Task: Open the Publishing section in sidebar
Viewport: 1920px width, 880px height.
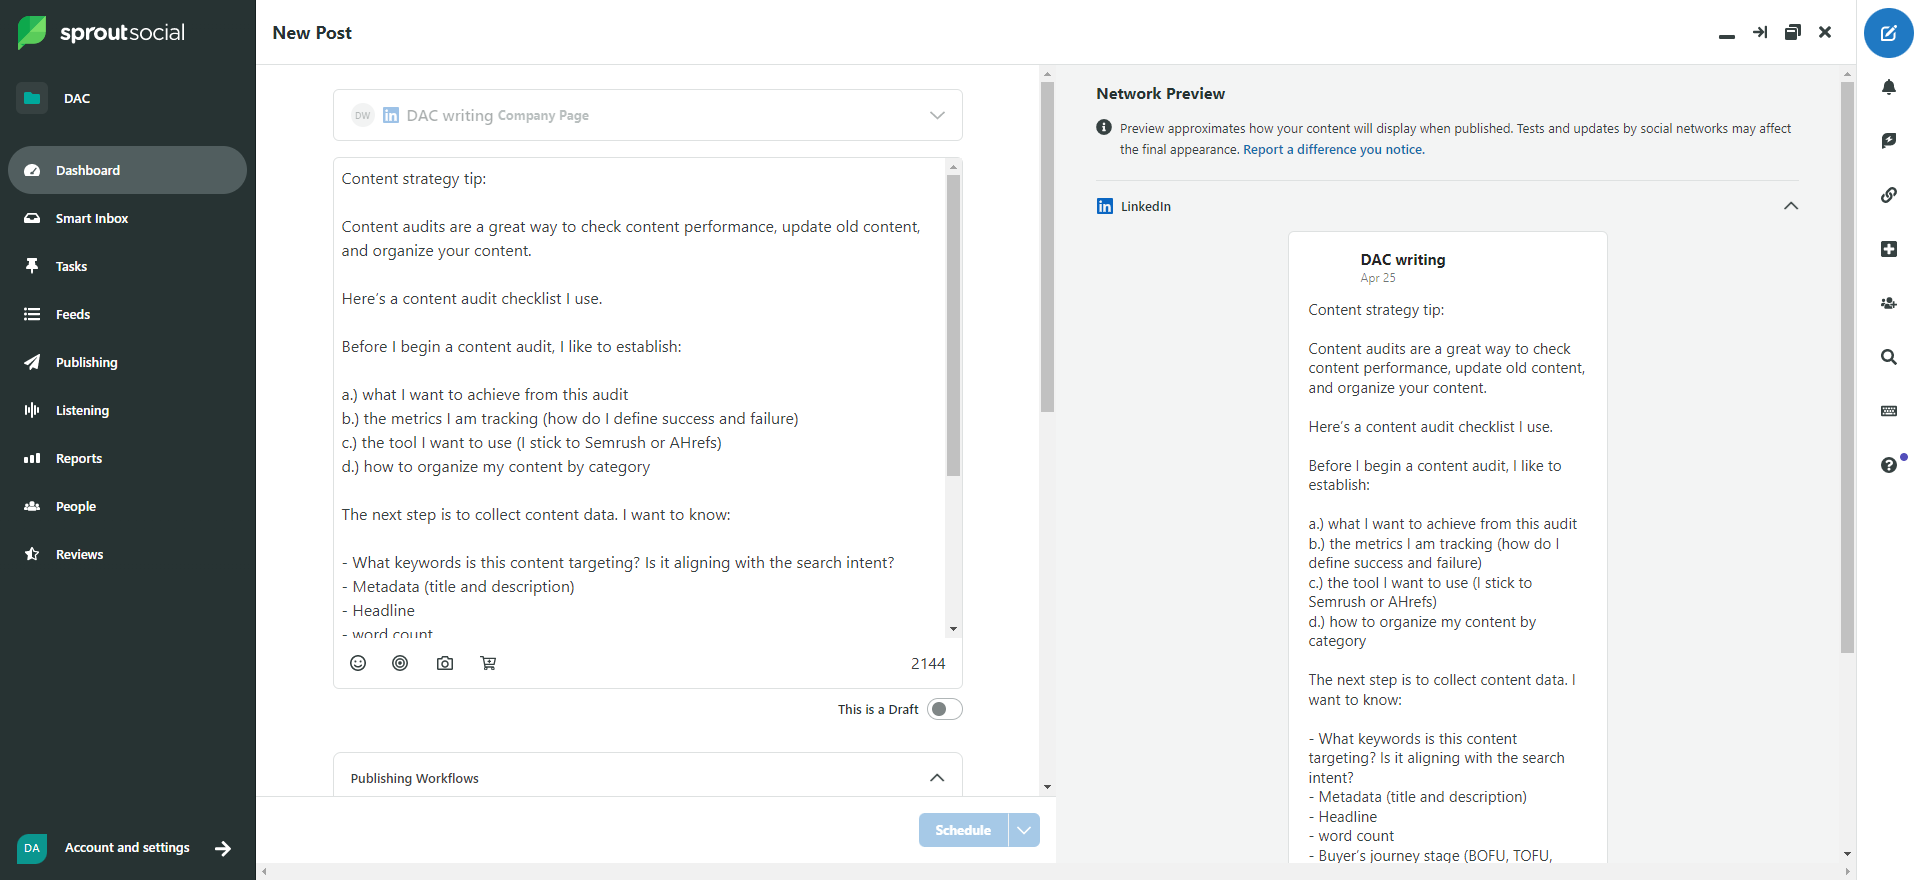Action: 86,362
